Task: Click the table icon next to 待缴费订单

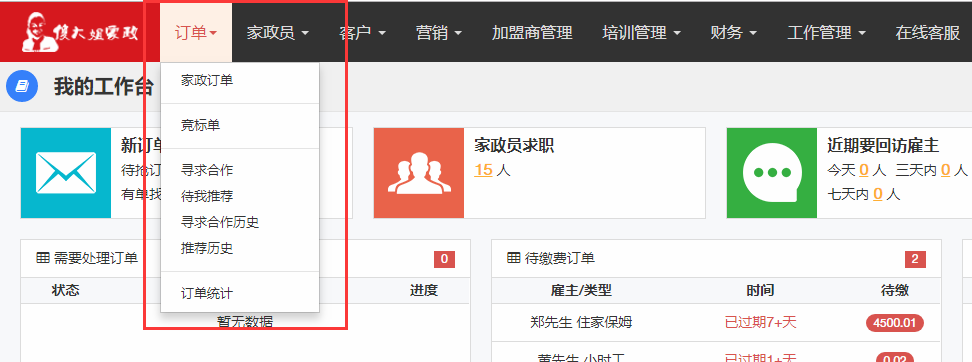Action: [x=514, y=258]
